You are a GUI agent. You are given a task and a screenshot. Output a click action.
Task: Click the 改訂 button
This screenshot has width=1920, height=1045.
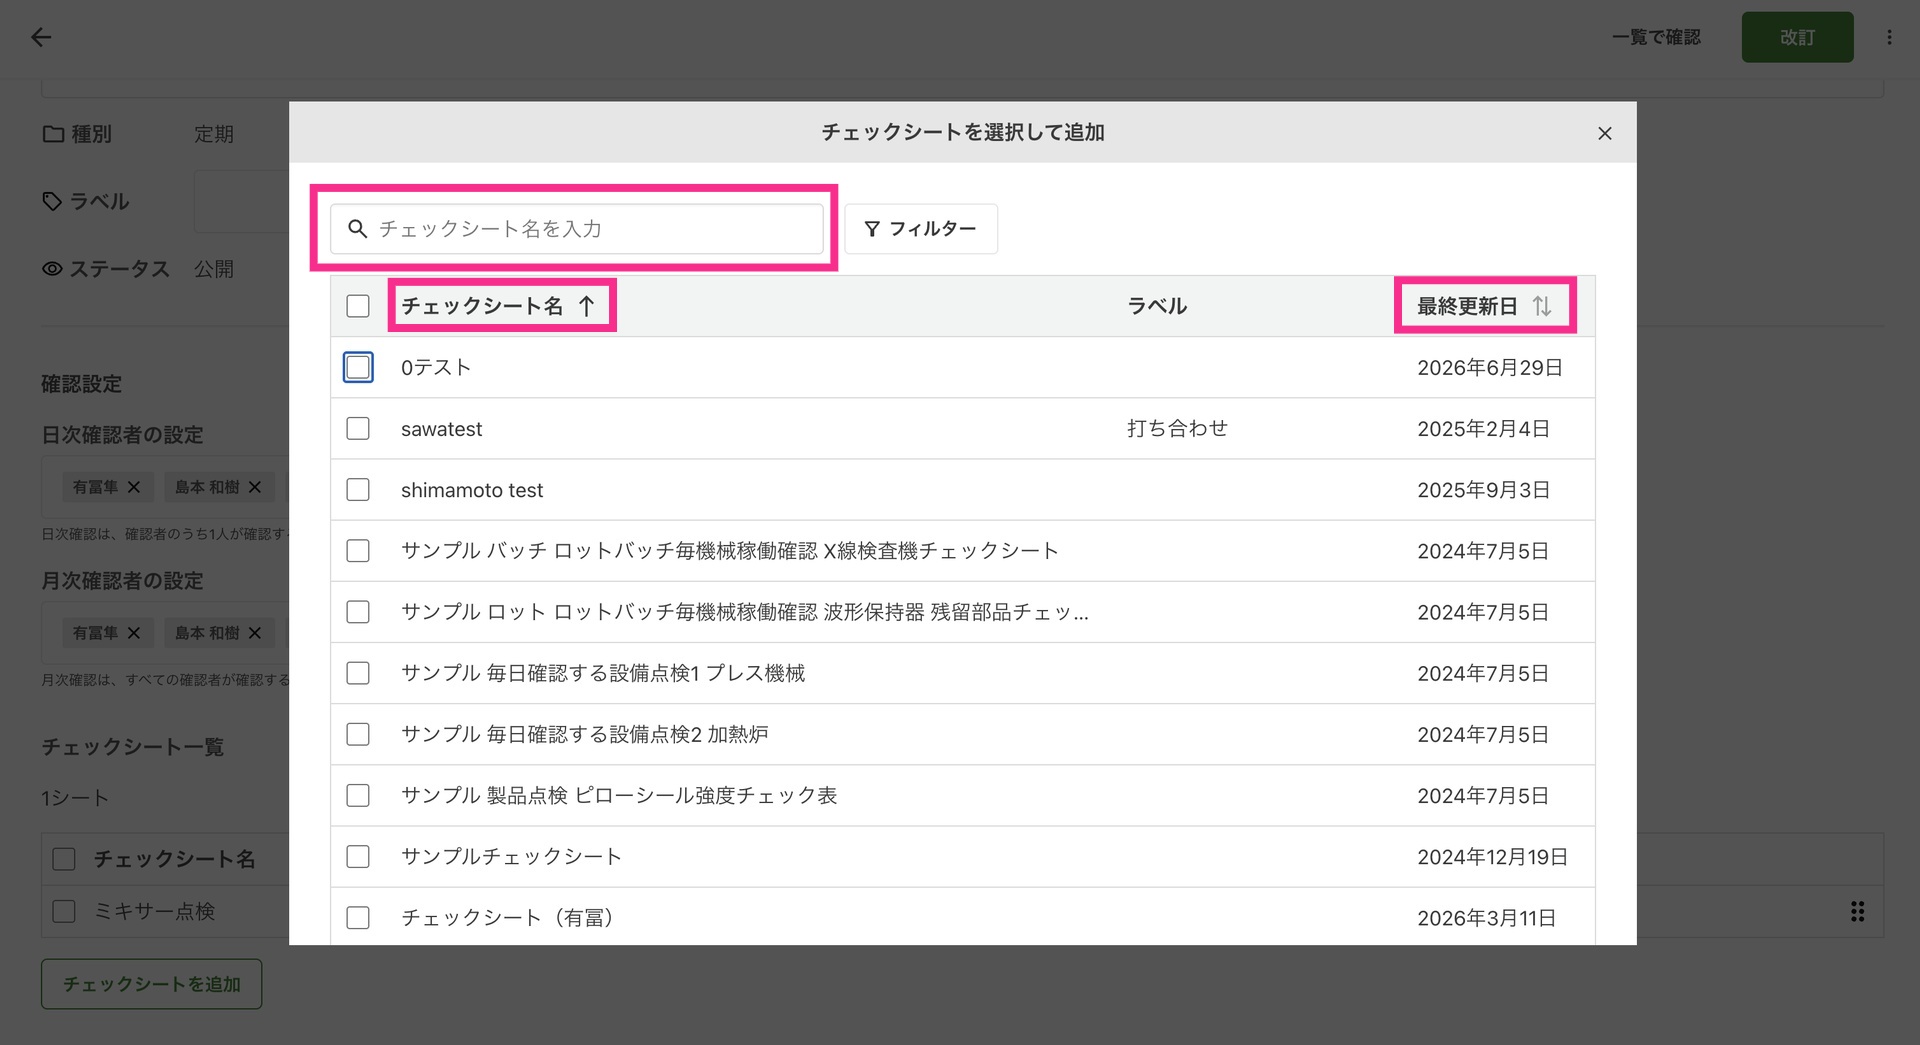pos(1797,37)
